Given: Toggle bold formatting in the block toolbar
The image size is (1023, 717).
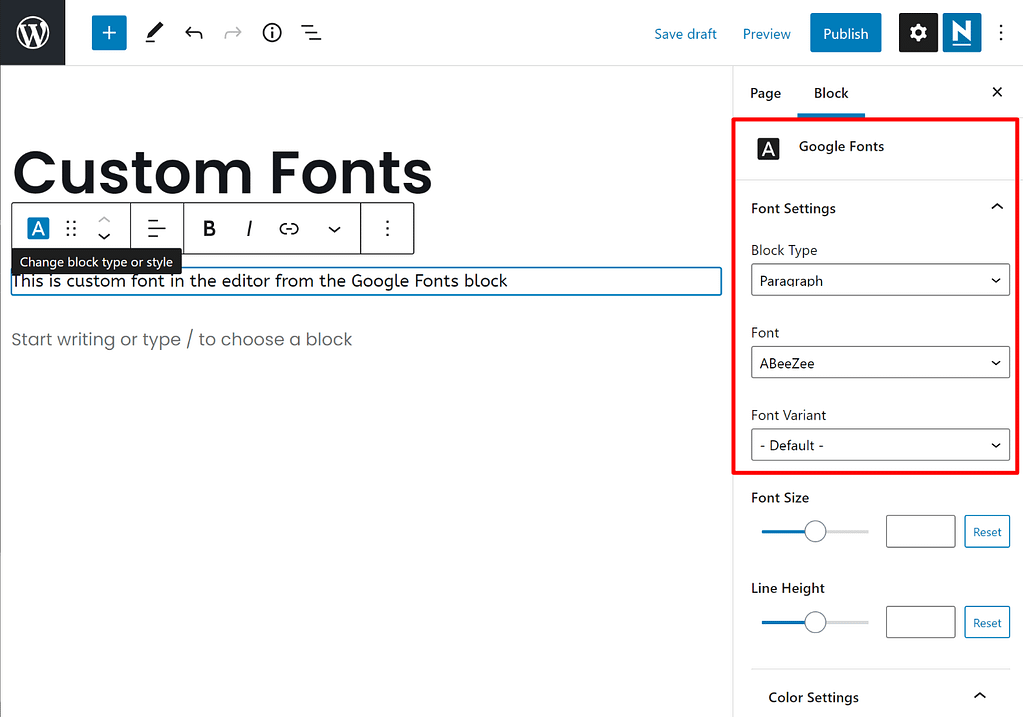Looking at the screenshot, I should pos(208,228).
